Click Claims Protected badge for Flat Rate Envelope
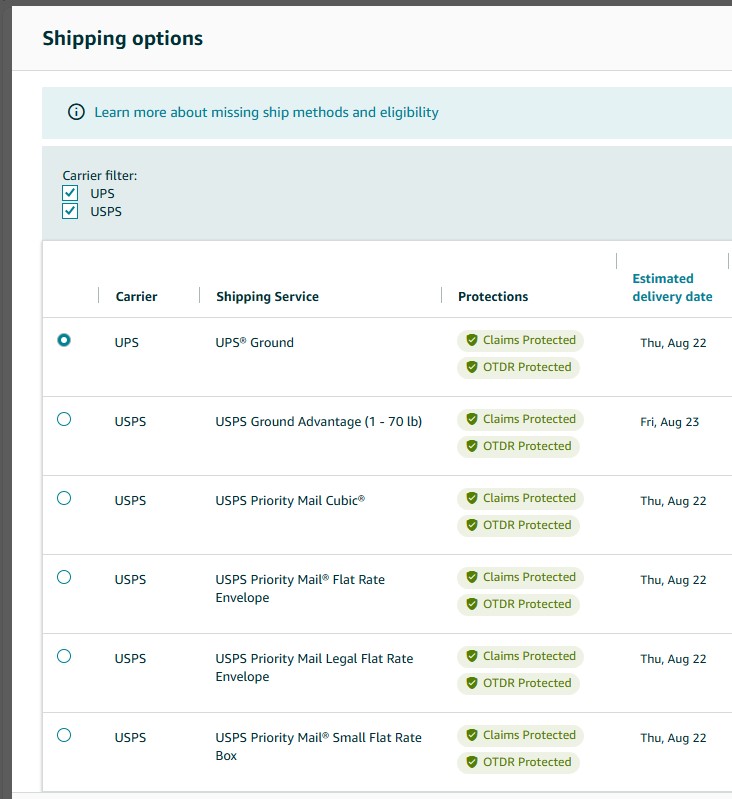732x799 pixels. [520, 577]
